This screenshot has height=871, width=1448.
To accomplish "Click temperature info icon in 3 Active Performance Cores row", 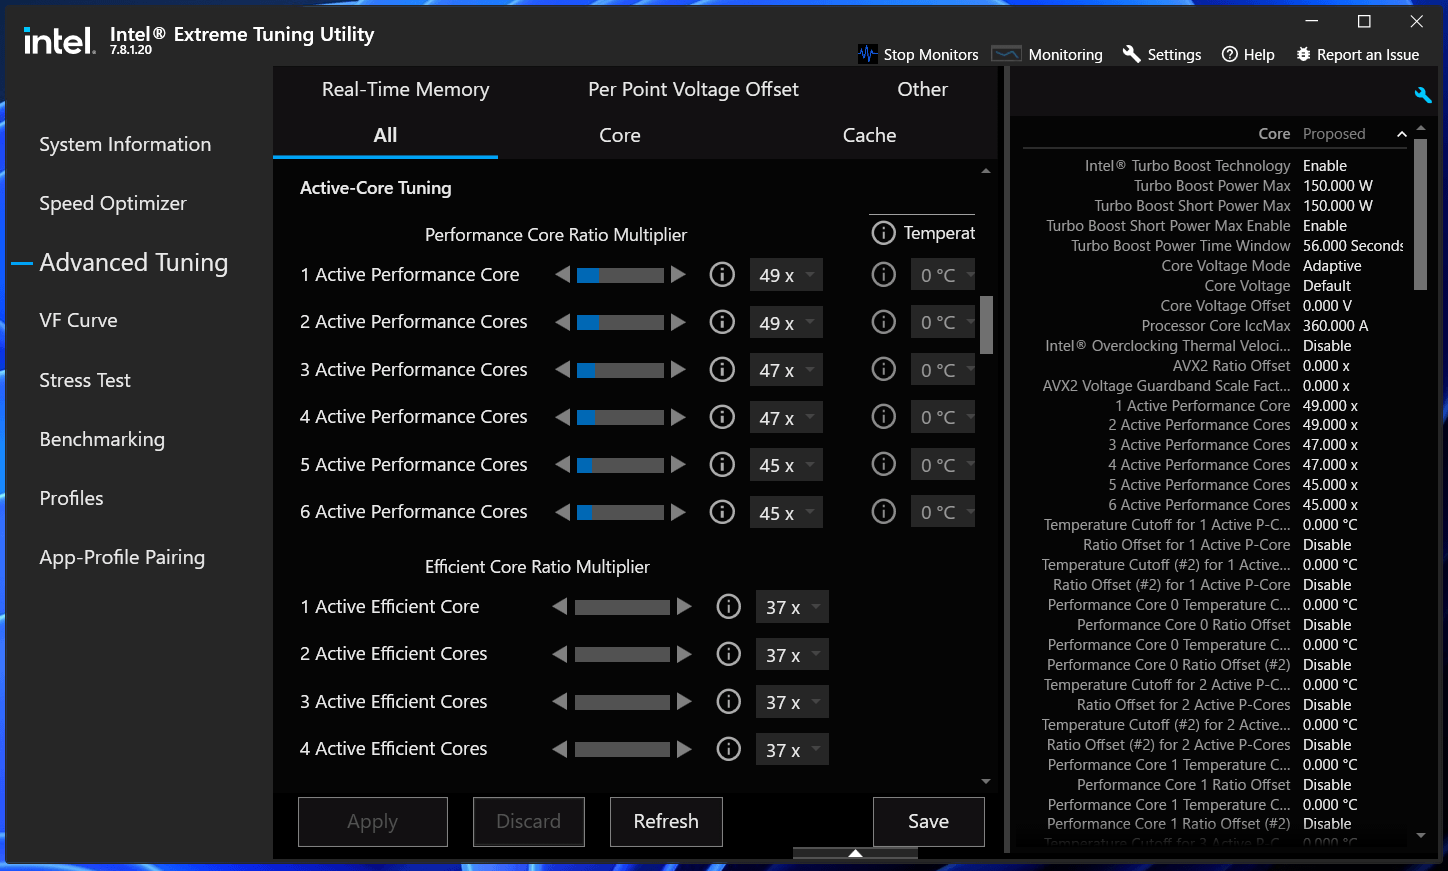I will click(x=884, y=369).
